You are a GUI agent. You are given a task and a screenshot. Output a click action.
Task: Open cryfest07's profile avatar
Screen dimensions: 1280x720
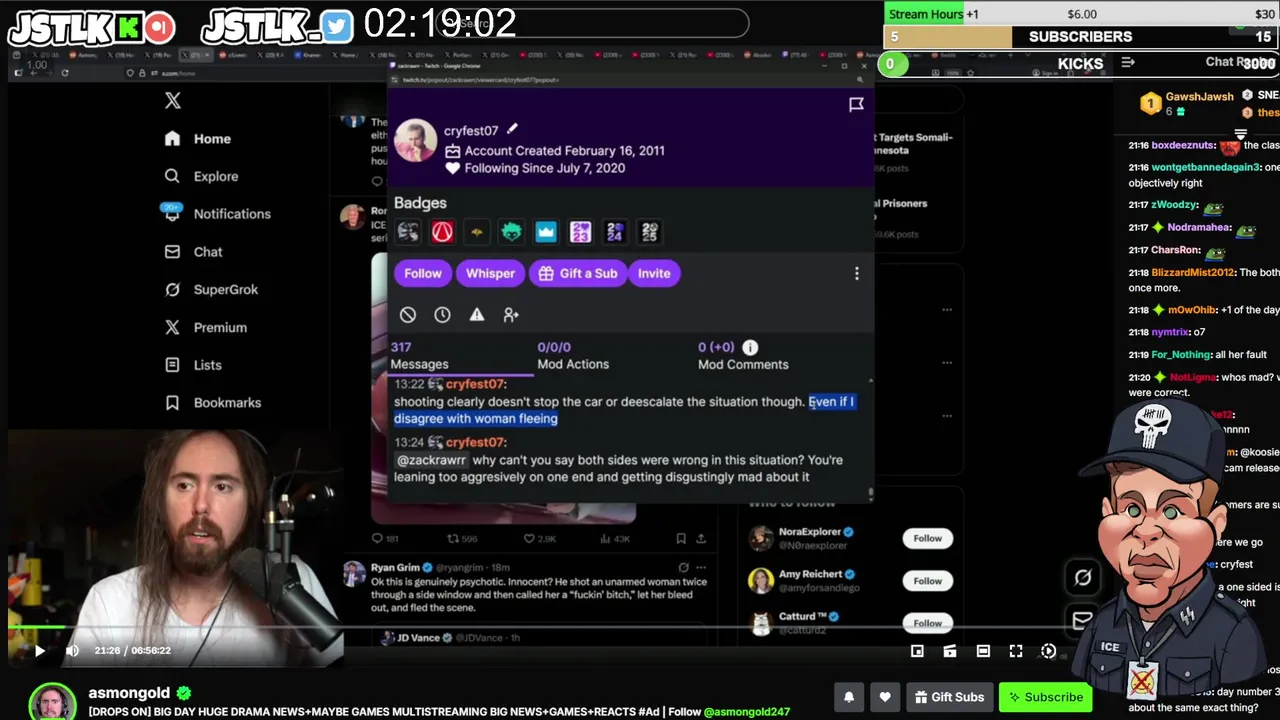(415, 141)
